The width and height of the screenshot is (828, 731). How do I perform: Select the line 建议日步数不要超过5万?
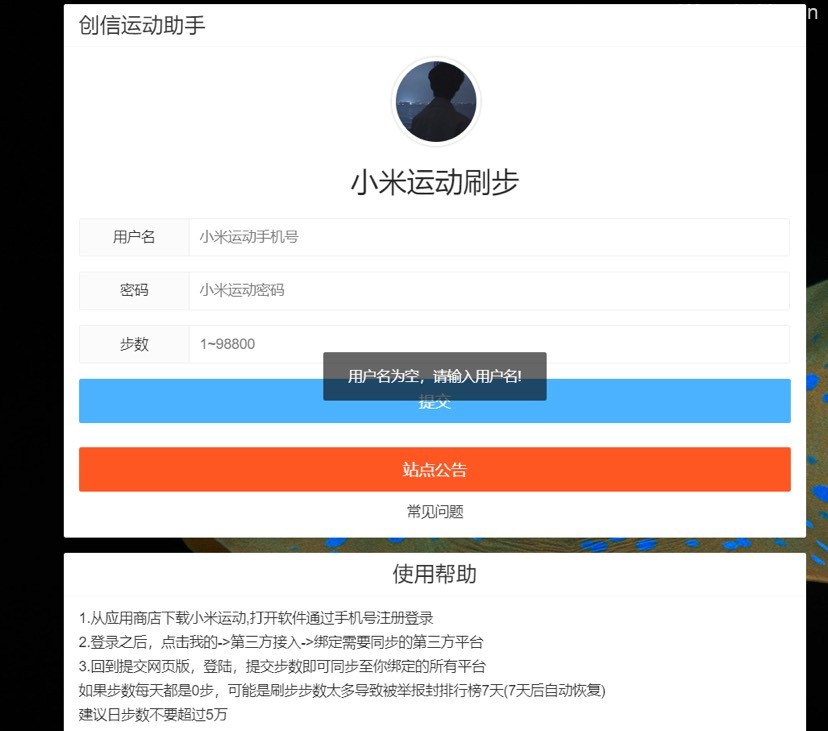(x=153, y=715)
